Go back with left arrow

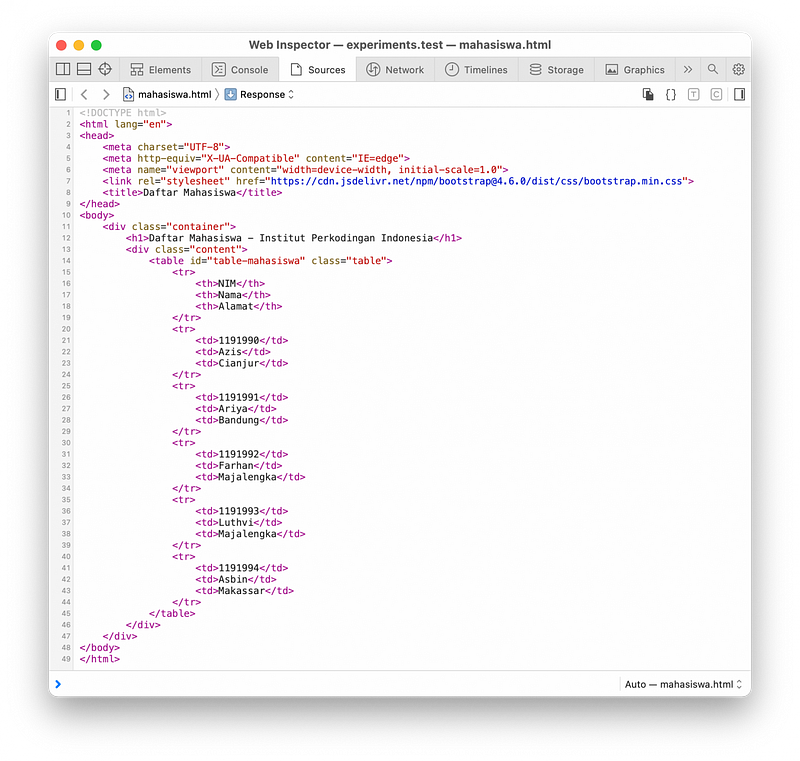click(84, 95)
